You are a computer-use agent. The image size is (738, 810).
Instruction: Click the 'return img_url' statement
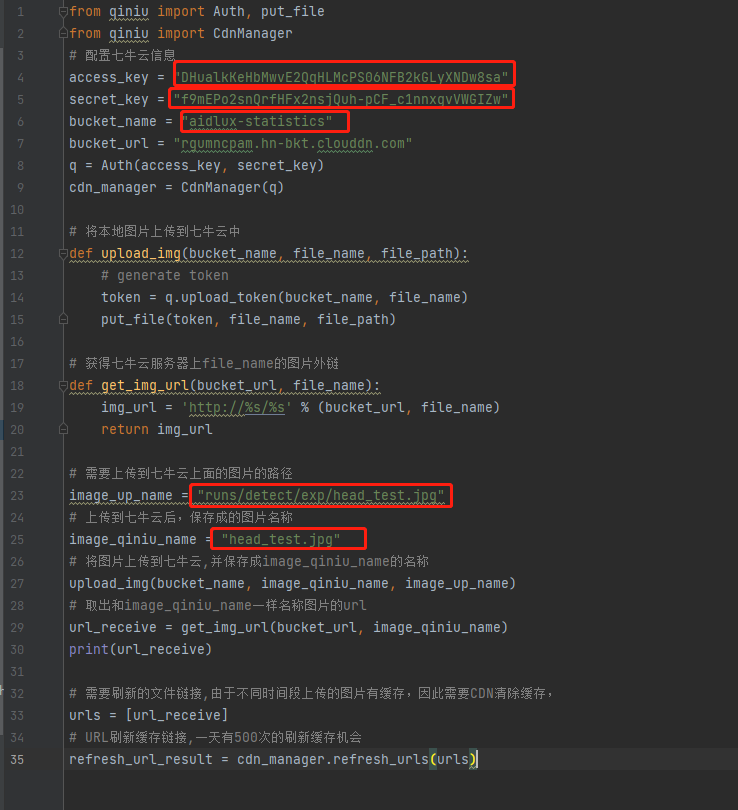pyautogui.click(x=157, y=429)
